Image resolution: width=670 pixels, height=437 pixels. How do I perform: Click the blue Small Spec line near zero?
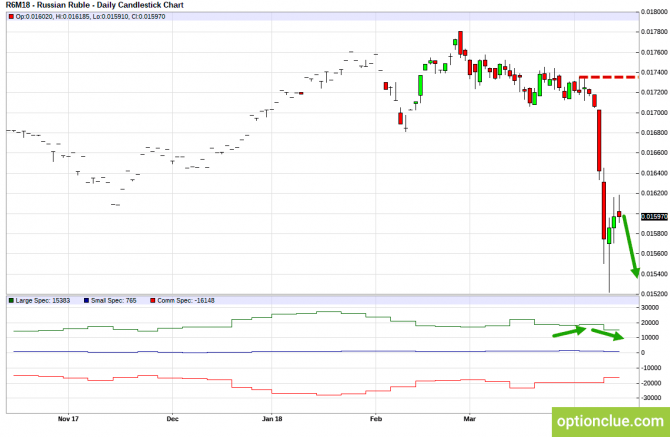click(316, 352)
